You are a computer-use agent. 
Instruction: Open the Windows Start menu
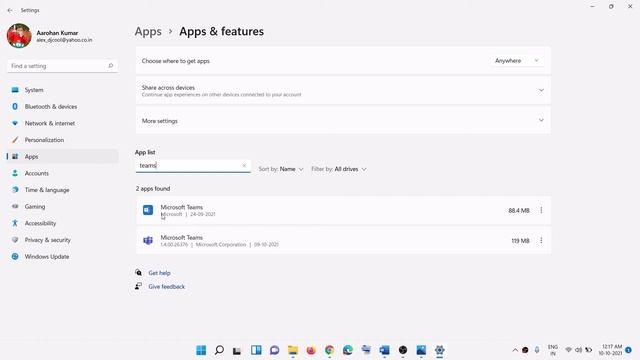pos(201,350)
